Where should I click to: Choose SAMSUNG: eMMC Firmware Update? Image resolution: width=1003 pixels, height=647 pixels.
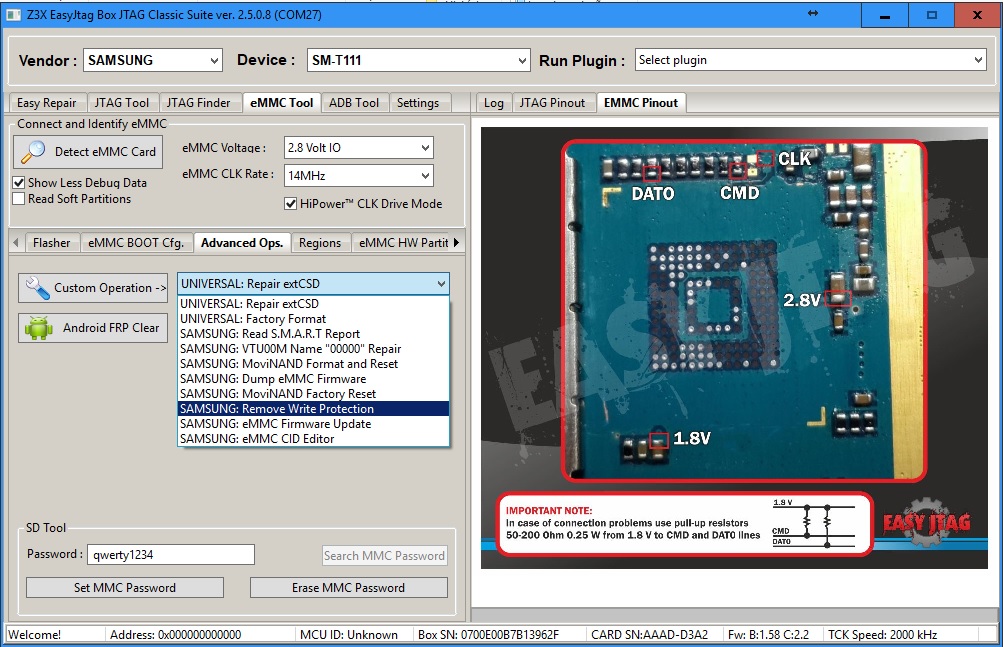click(313, 424)
